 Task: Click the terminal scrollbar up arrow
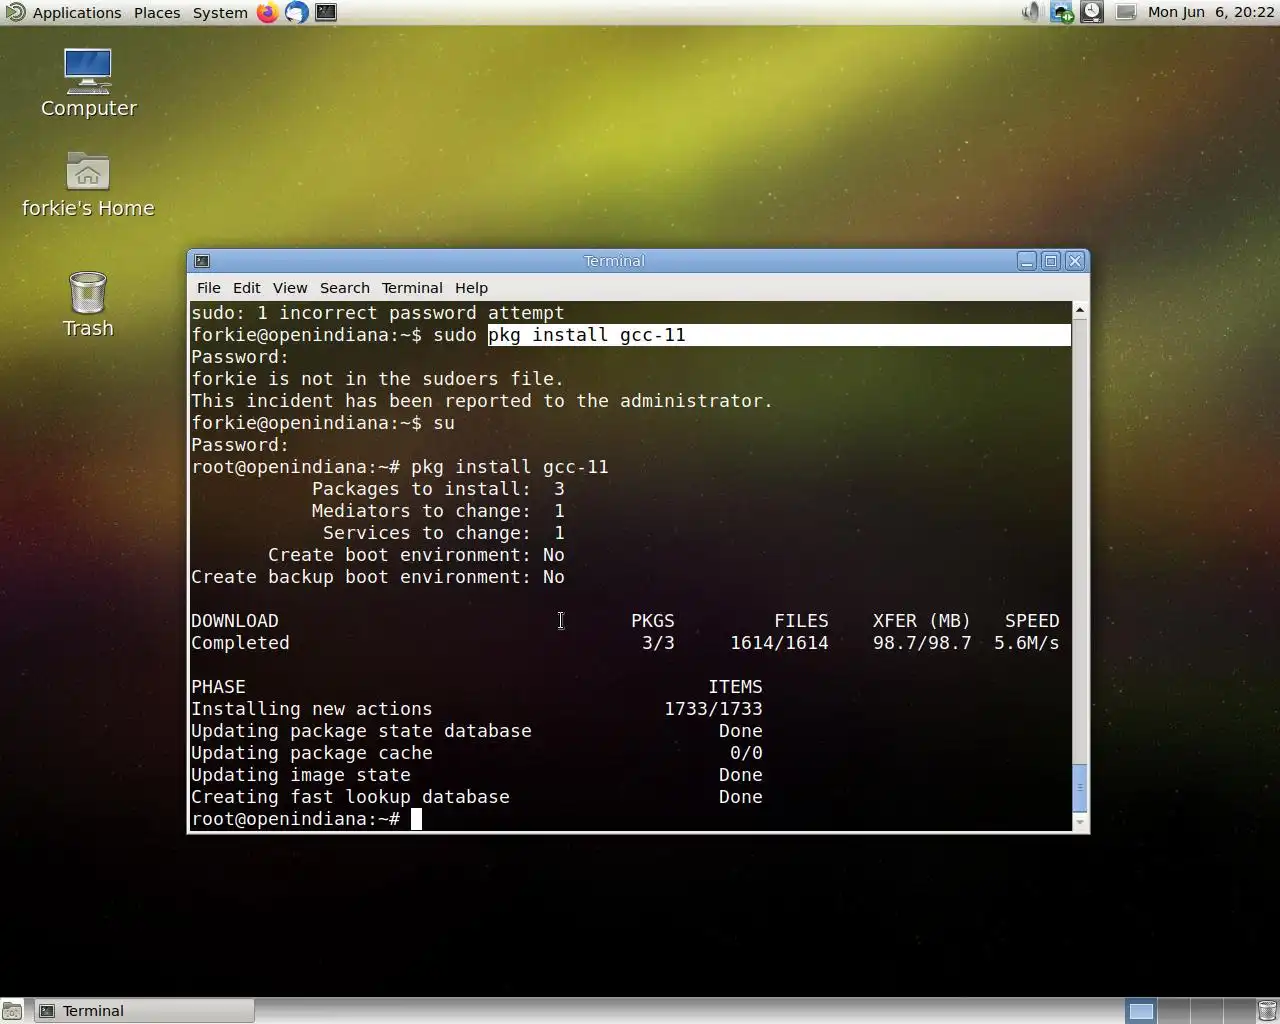coord(1079,311)
